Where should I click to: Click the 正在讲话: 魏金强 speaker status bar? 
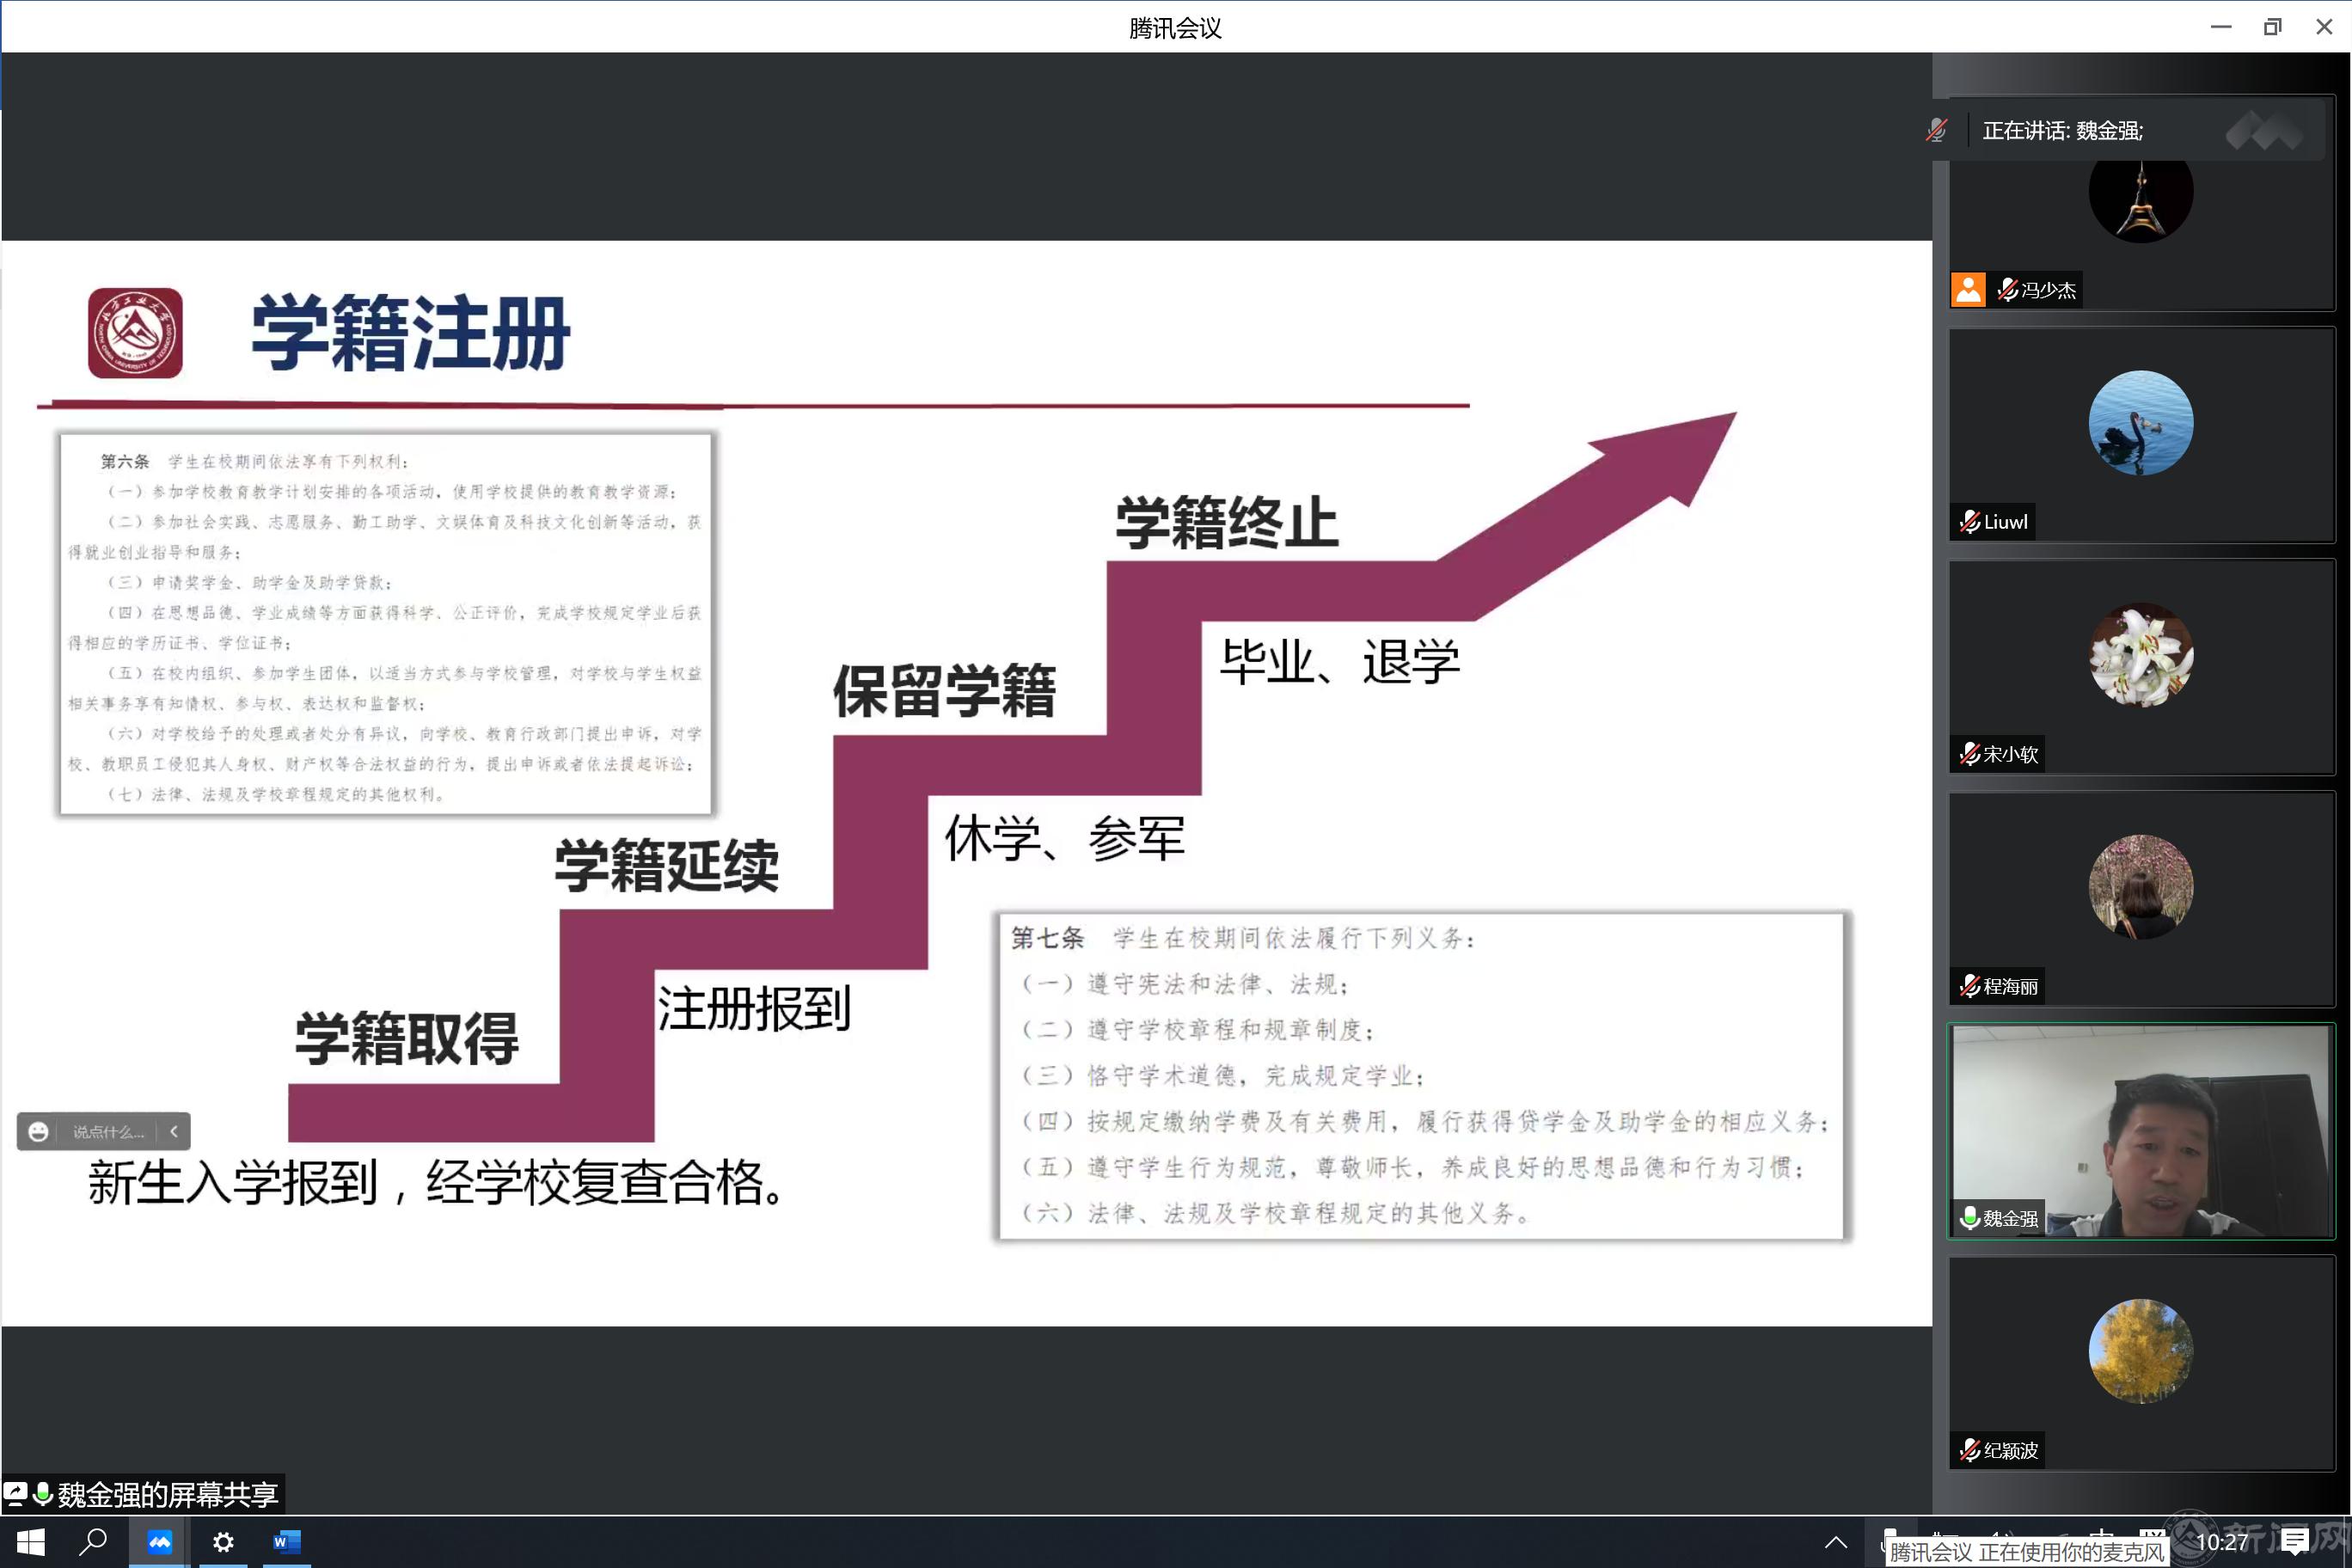coord(2062,131)
